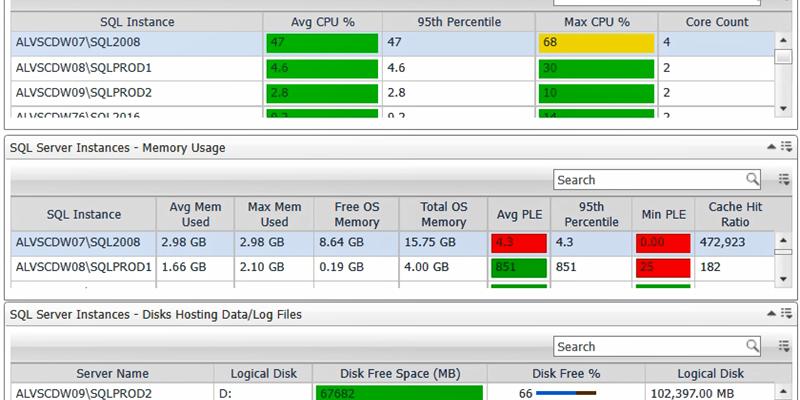
Task: Sort CPU table by SQL Instance header
Action: 137,22
